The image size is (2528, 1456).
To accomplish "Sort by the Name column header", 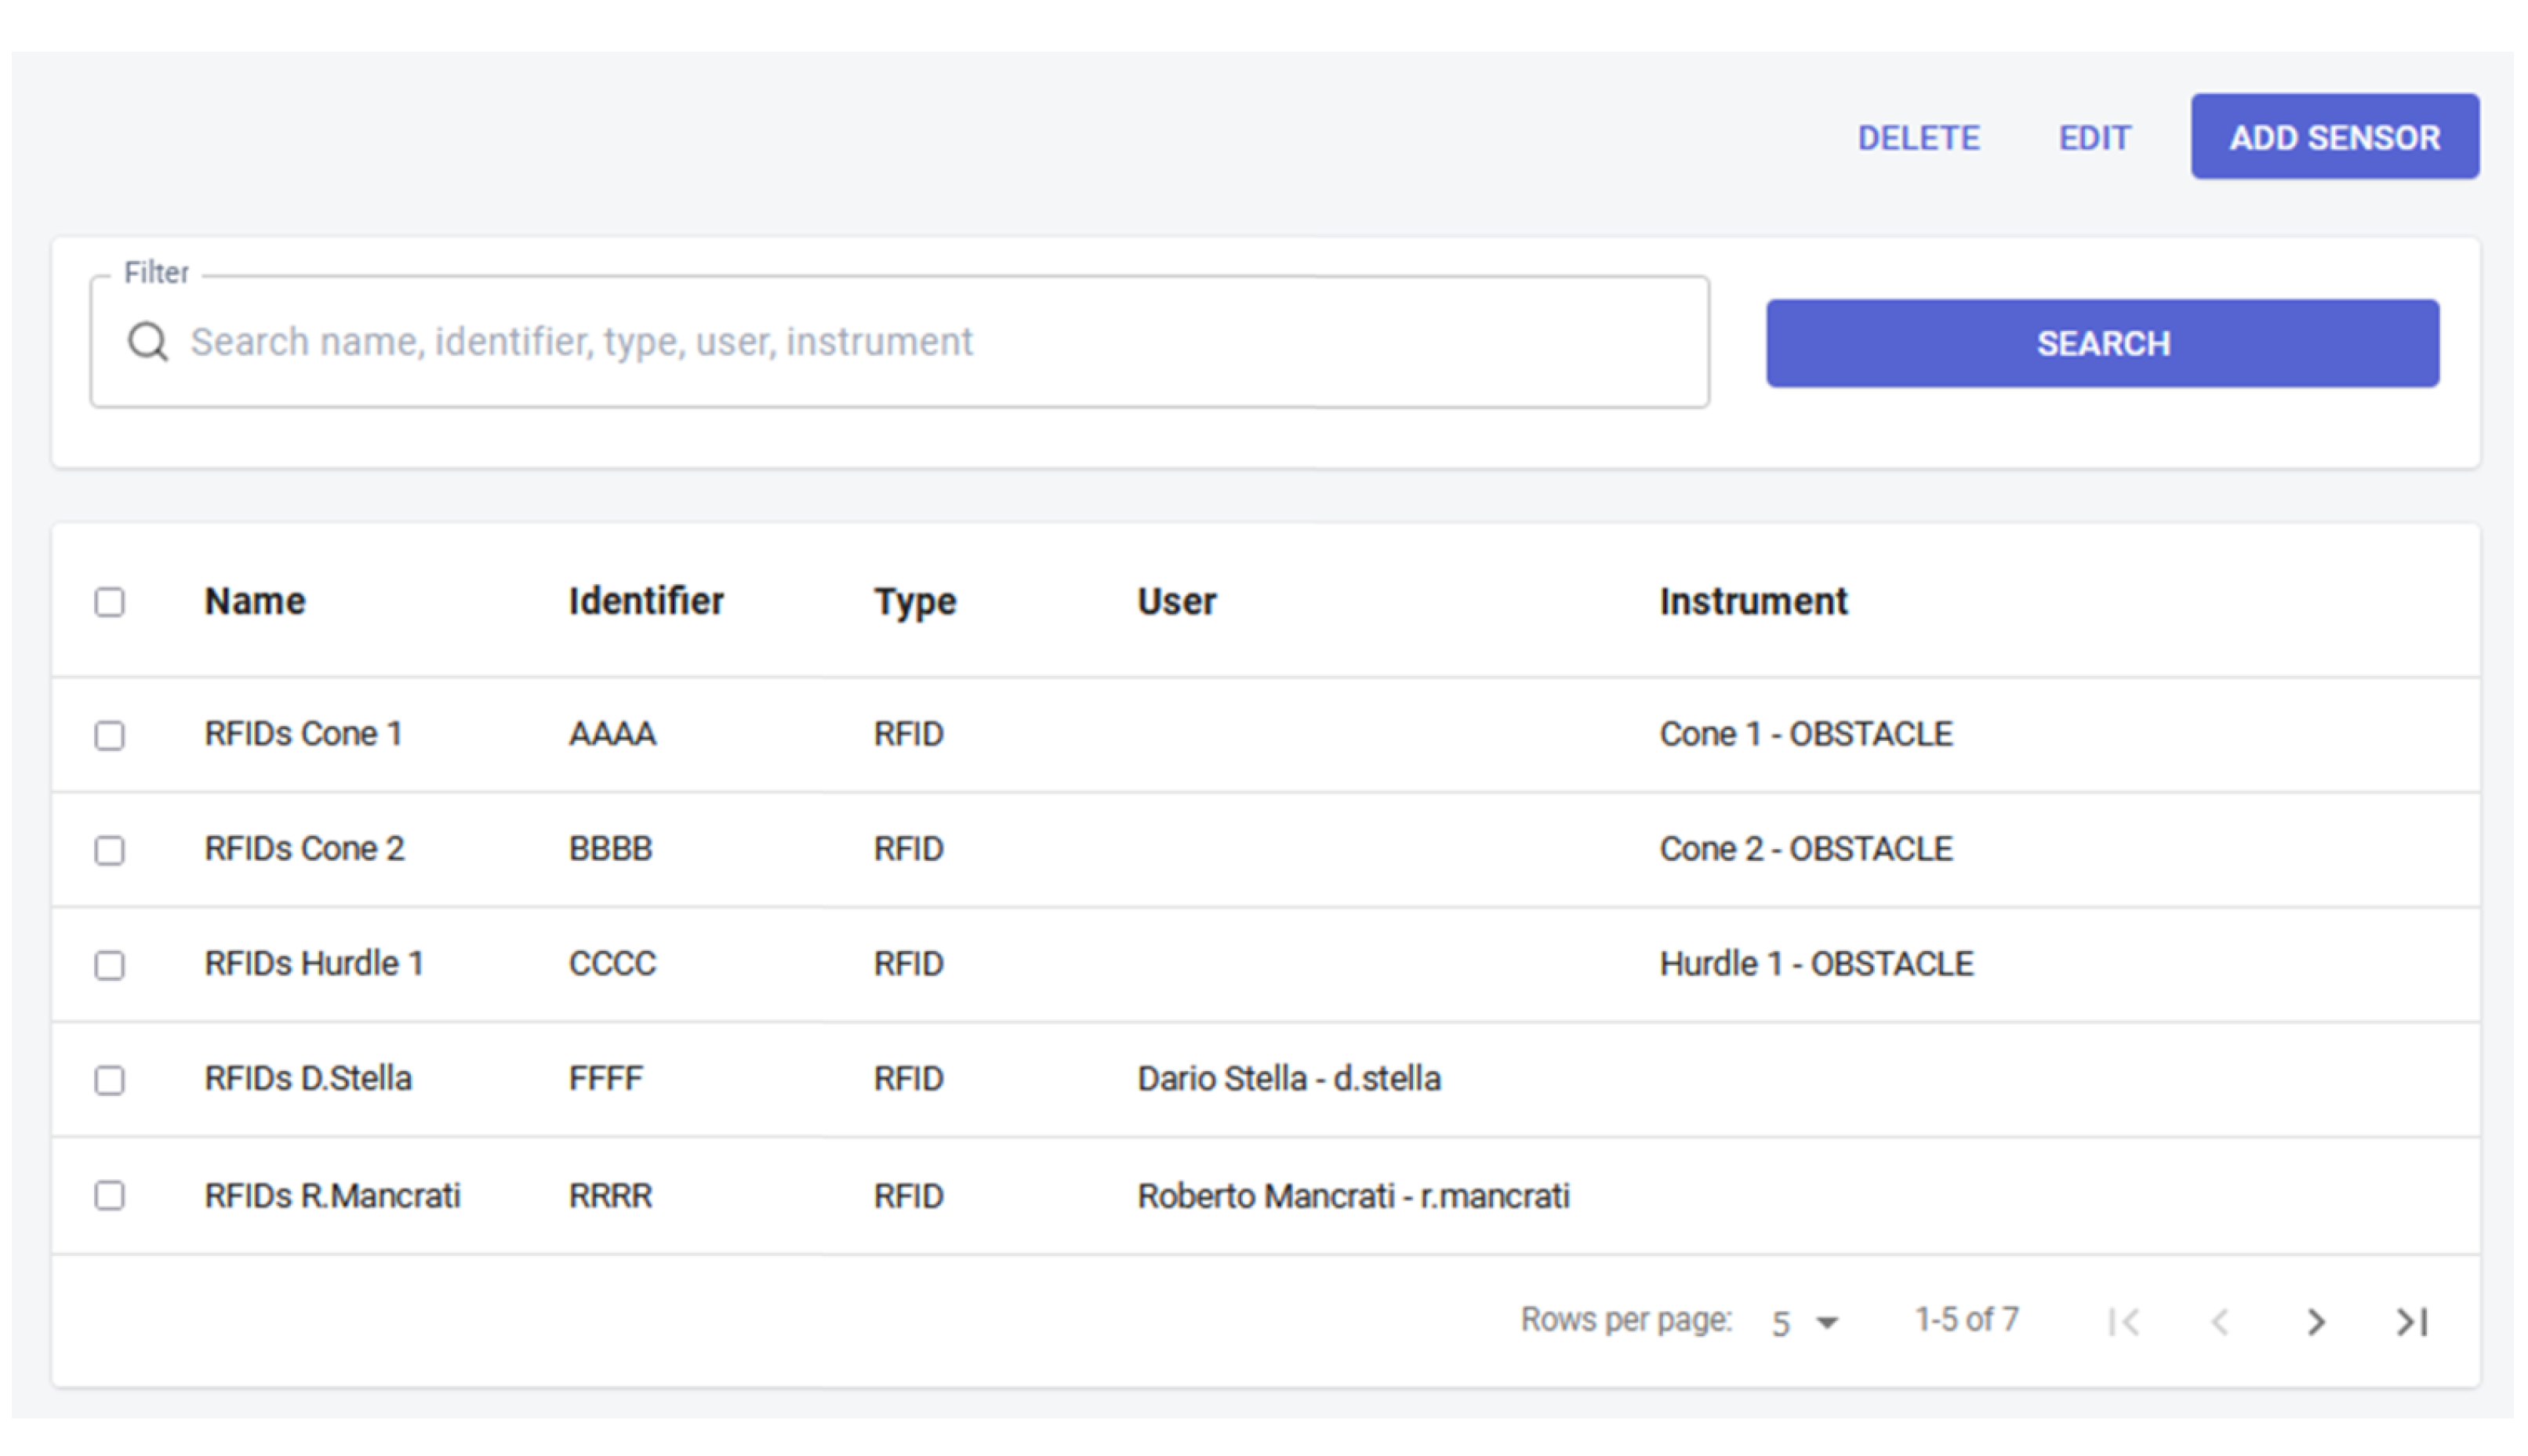I will tap(255, 602).
